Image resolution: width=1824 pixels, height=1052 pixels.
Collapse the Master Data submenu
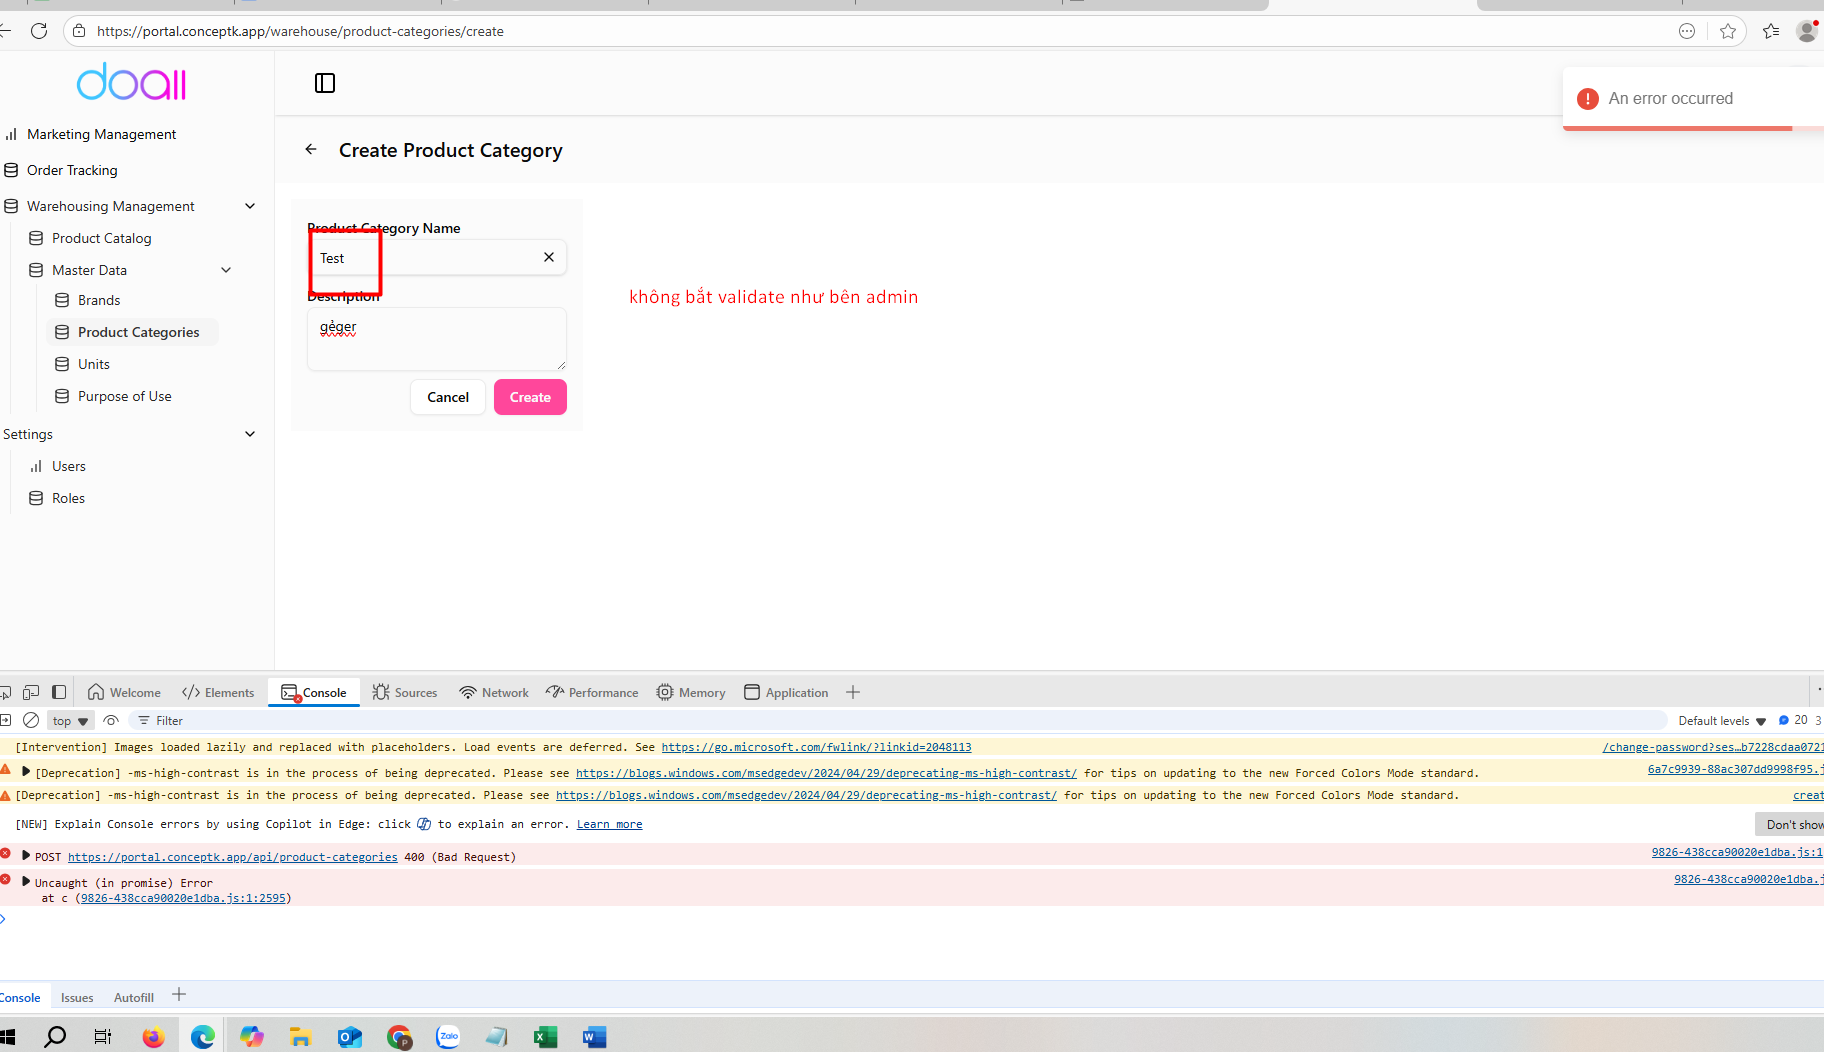[226, 270]
